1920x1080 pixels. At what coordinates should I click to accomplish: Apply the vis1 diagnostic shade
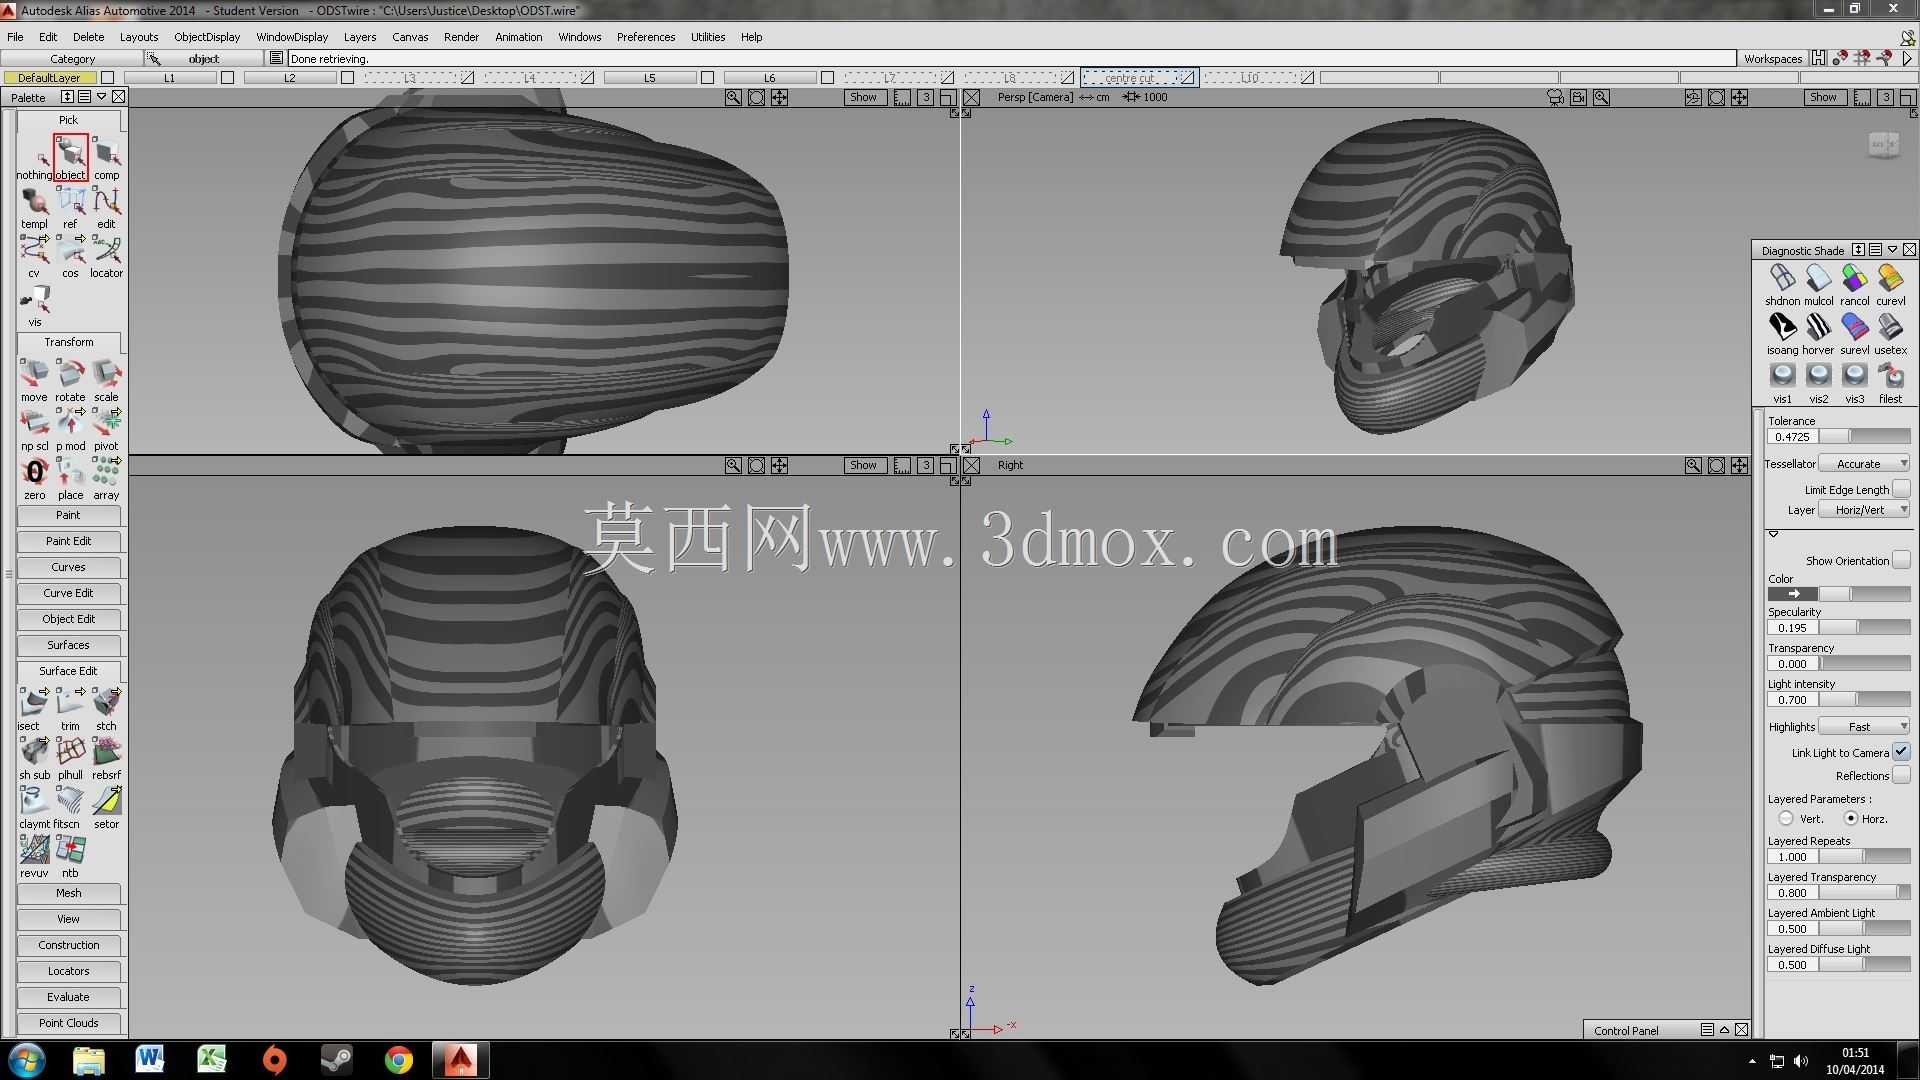(1782, 383)
